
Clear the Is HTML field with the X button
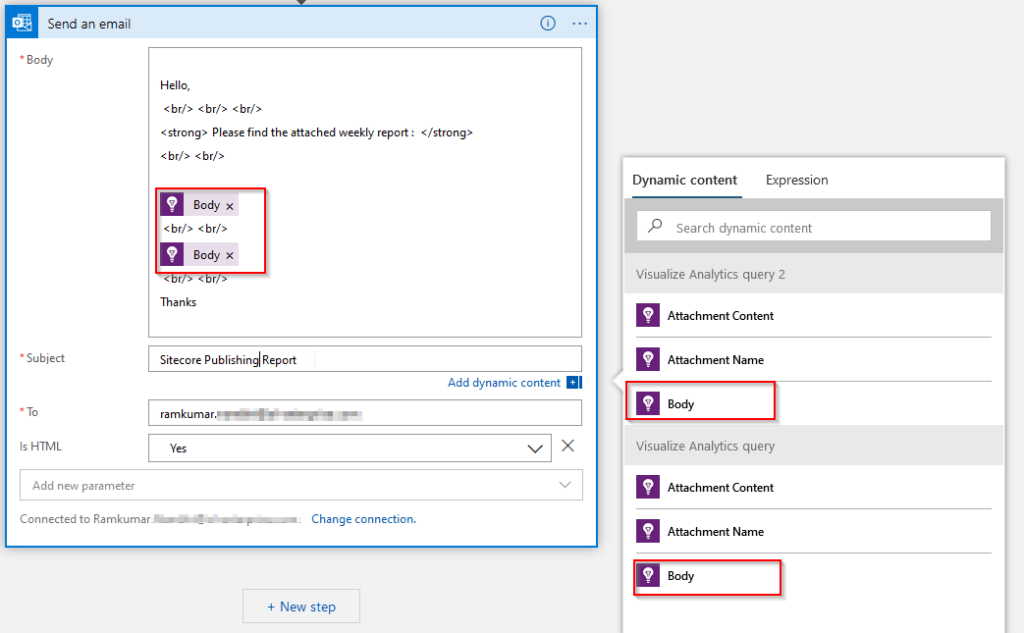coord(568,446)
